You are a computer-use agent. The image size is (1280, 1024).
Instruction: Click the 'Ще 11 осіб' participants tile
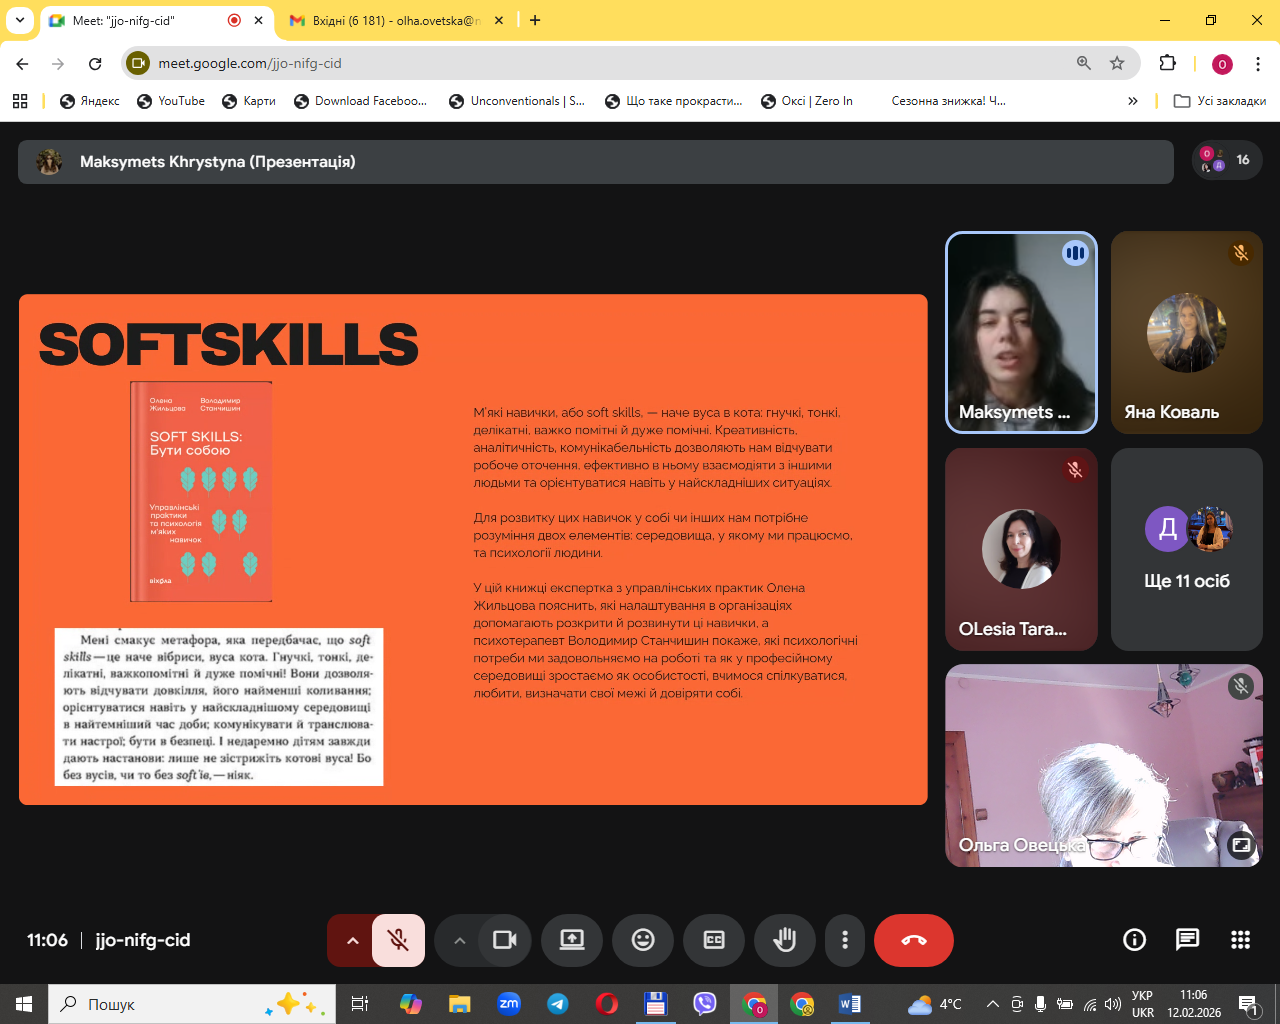[1186, 549]
